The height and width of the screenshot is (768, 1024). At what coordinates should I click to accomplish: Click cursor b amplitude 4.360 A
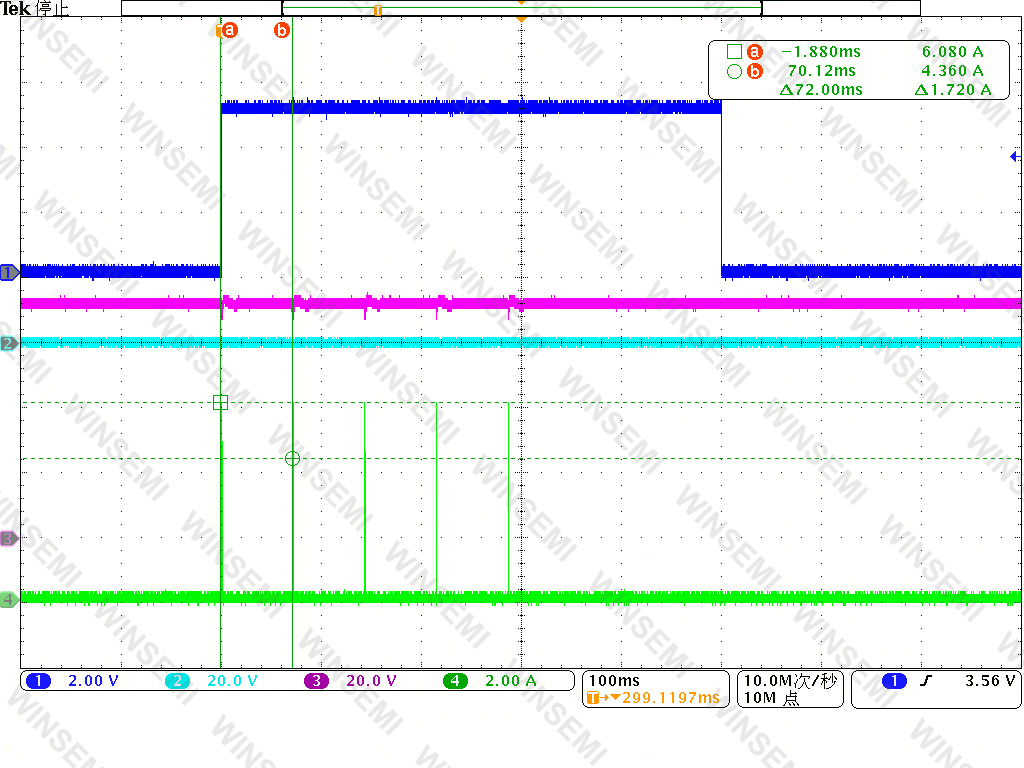pyautogui.click(x=952, y=71)
